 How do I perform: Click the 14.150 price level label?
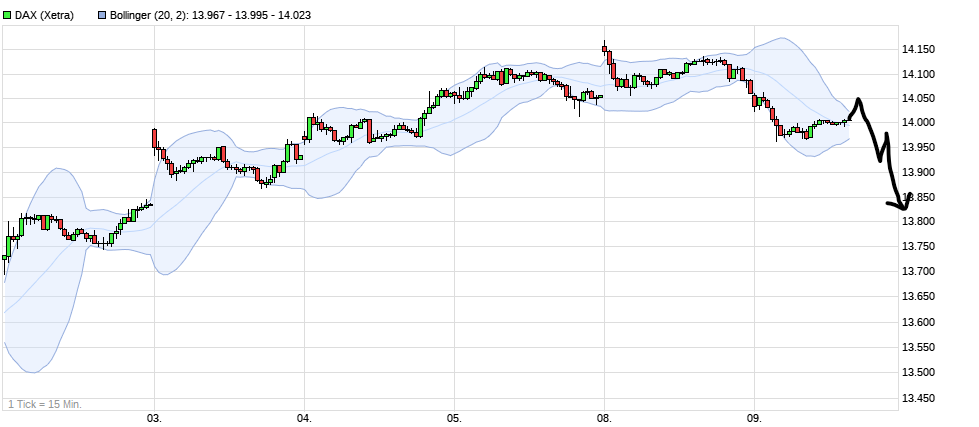point(918,49)
